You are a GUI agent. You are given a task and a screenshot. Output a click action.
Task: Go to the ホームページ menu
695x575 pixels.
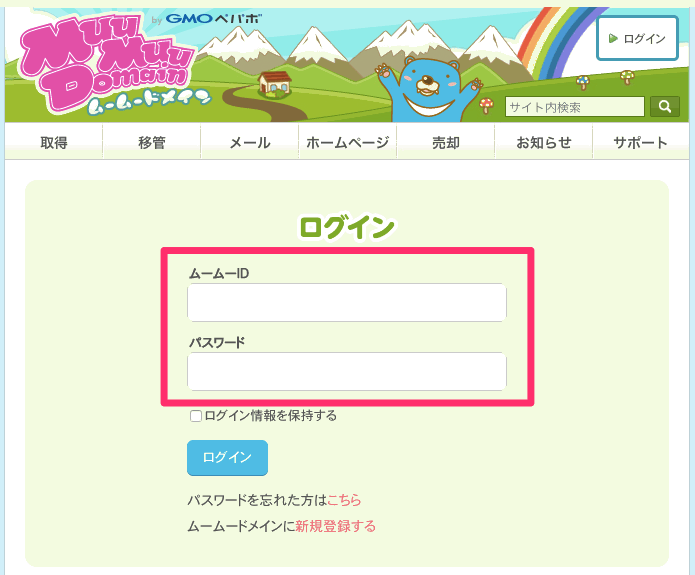pyautogui.click(x=347, y=143)
